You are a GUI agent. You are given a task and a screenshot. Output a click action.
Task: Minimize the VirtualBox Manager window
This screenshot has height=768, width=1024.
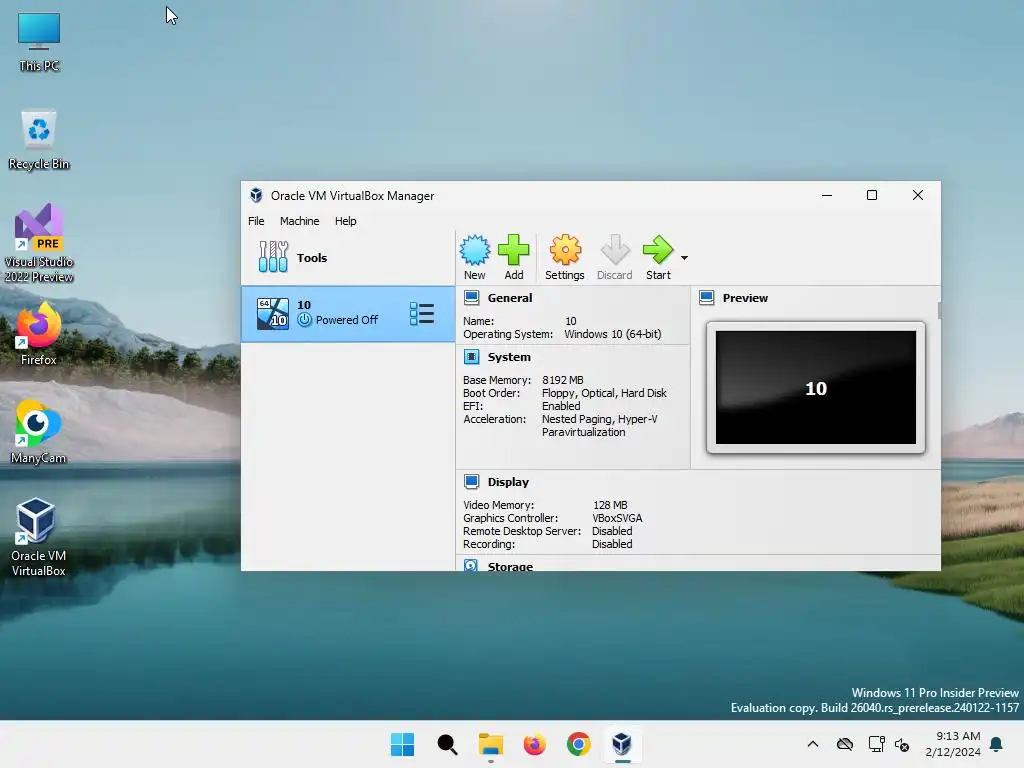point(827,195)
